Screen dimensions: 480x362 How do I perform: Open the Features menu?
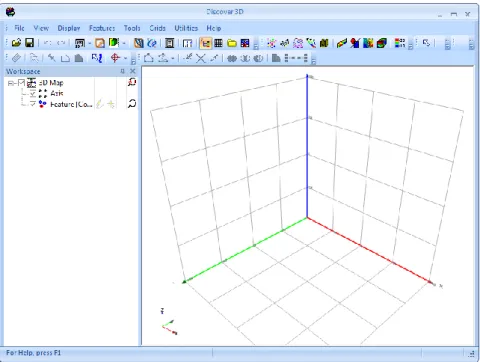point(102,28)
